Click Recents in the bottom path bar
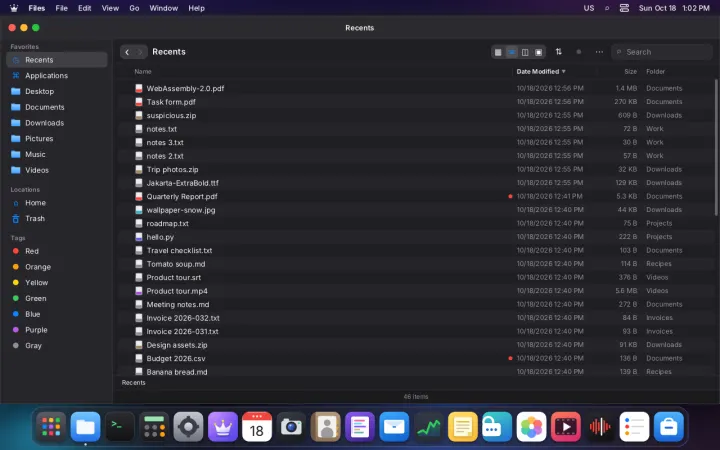 [x=134, y=382]
